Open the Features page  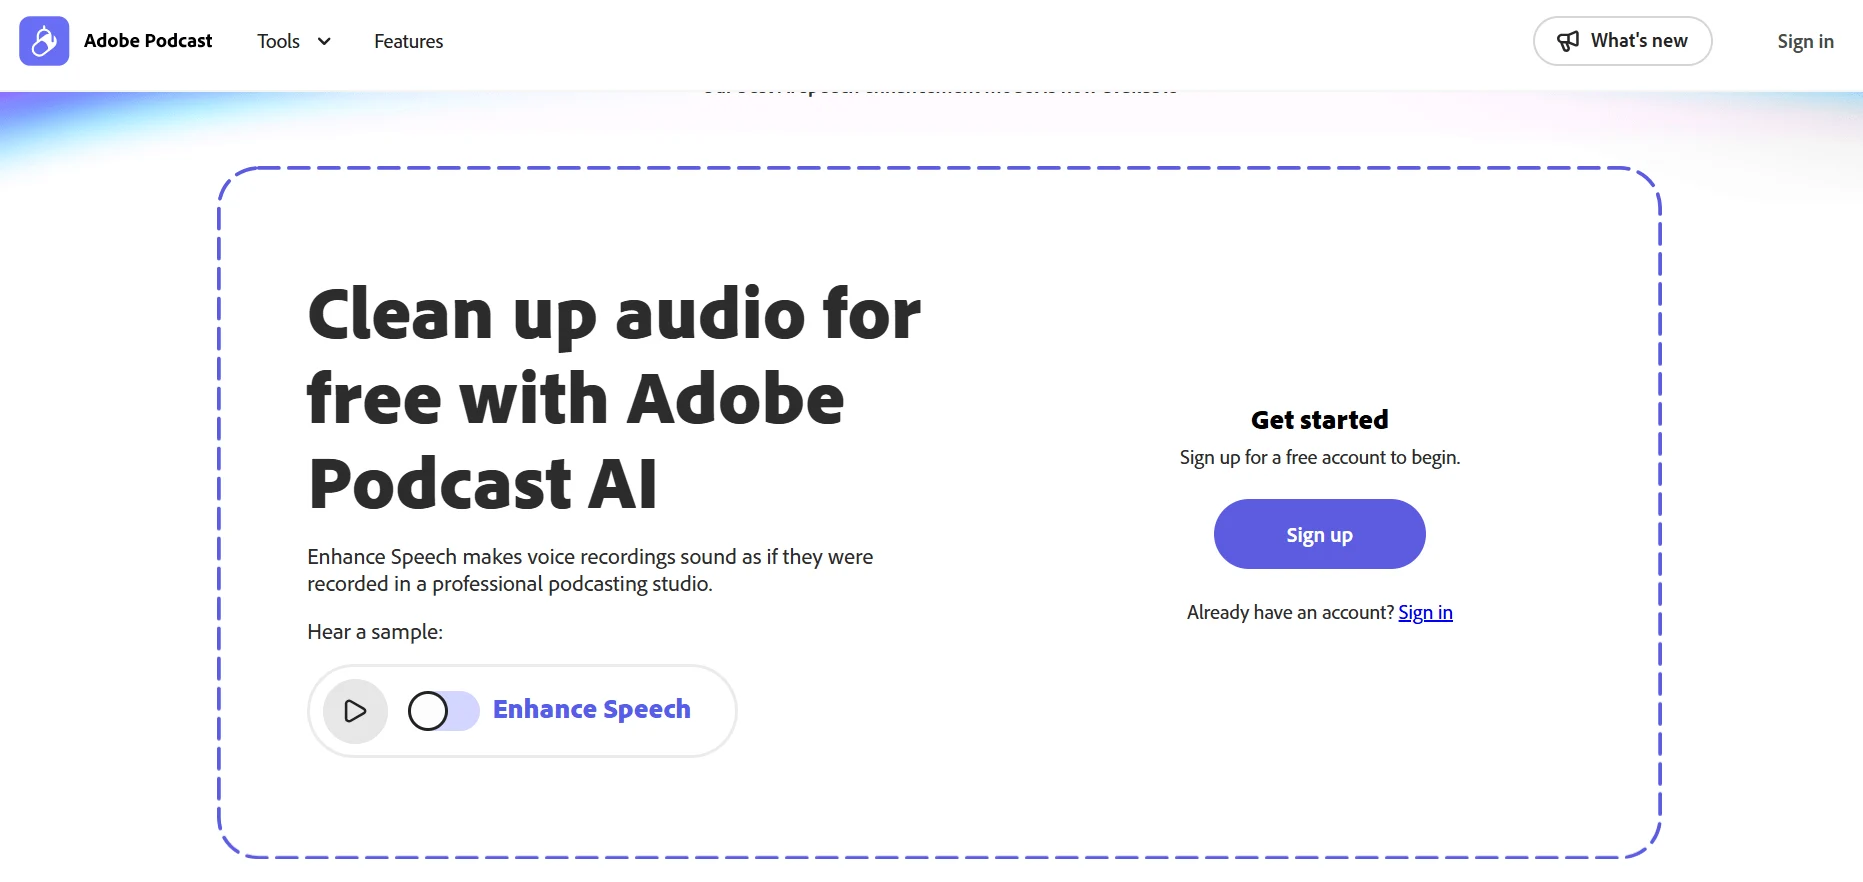(408, 42)
